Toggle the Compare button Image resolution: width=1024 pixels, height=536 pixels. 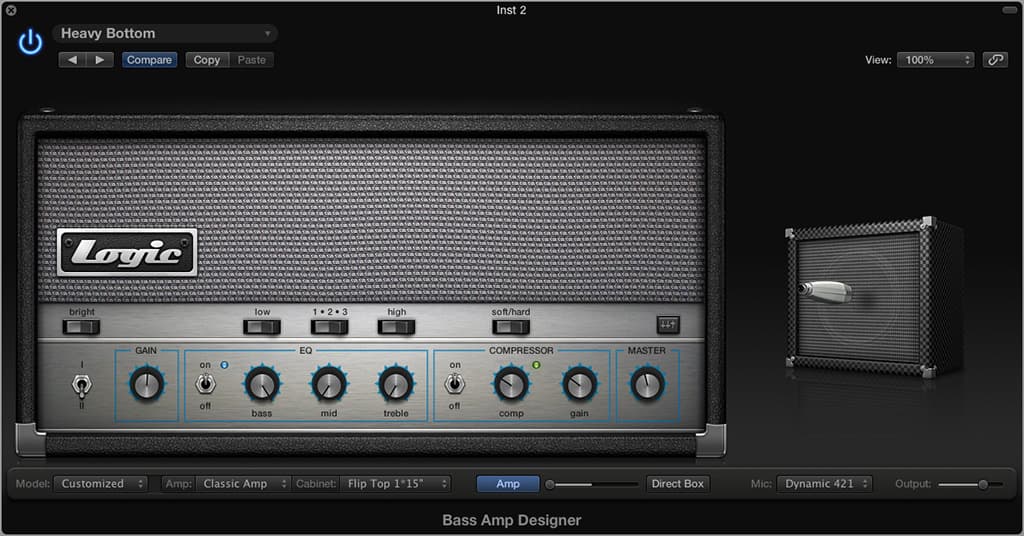(149, 60)
